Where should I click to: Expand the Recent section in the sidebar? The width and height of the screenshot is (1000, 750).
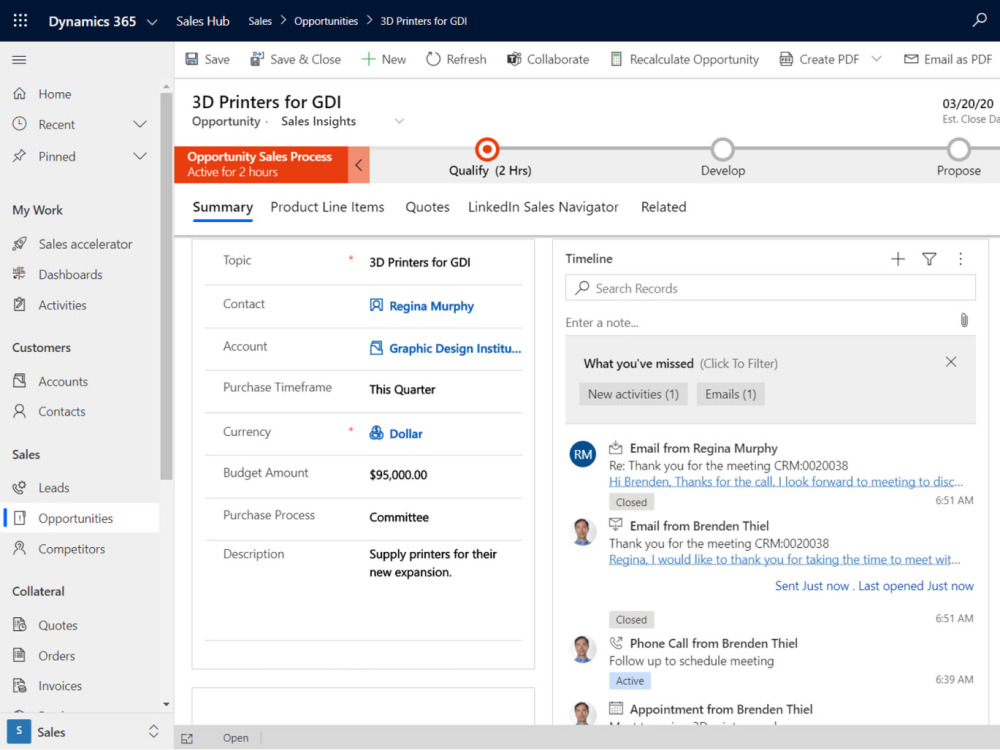(139, 125)
